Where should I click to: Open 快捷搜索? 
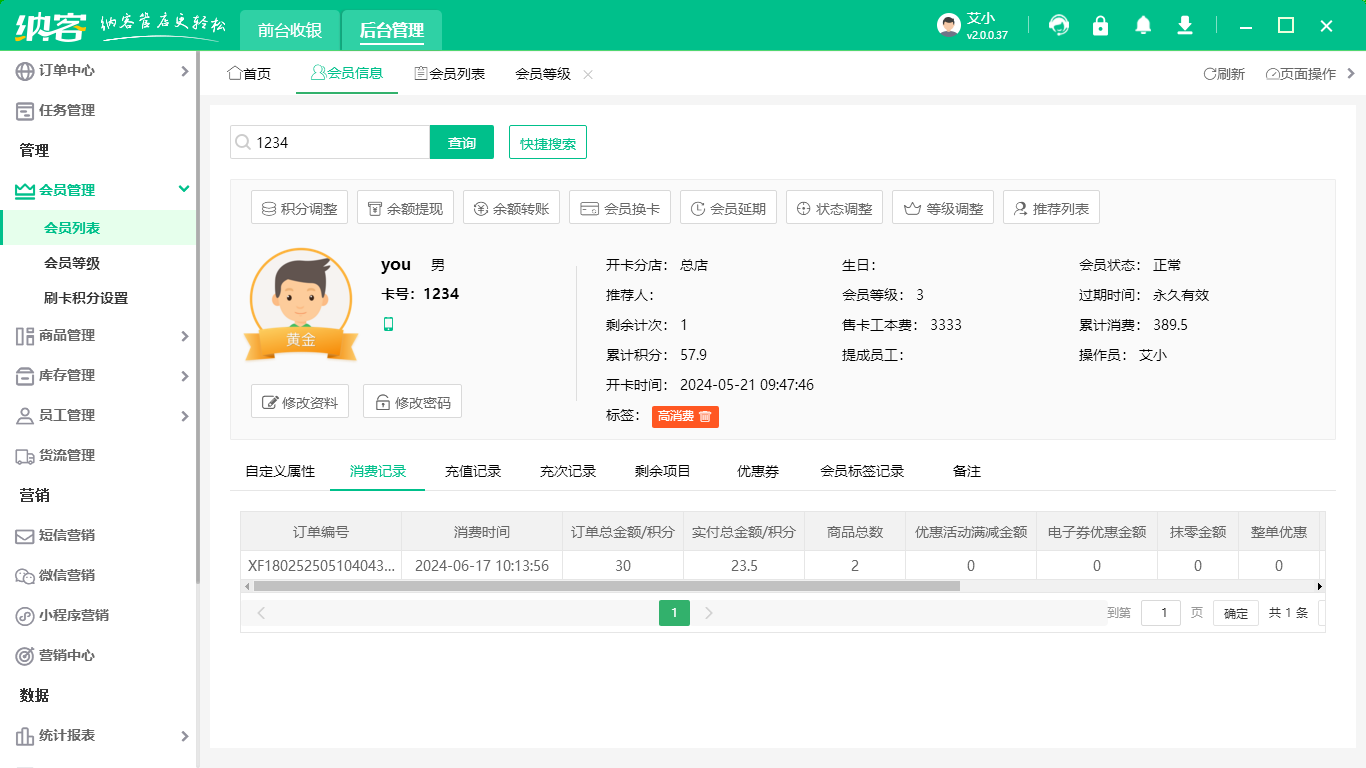coord(548,142)
